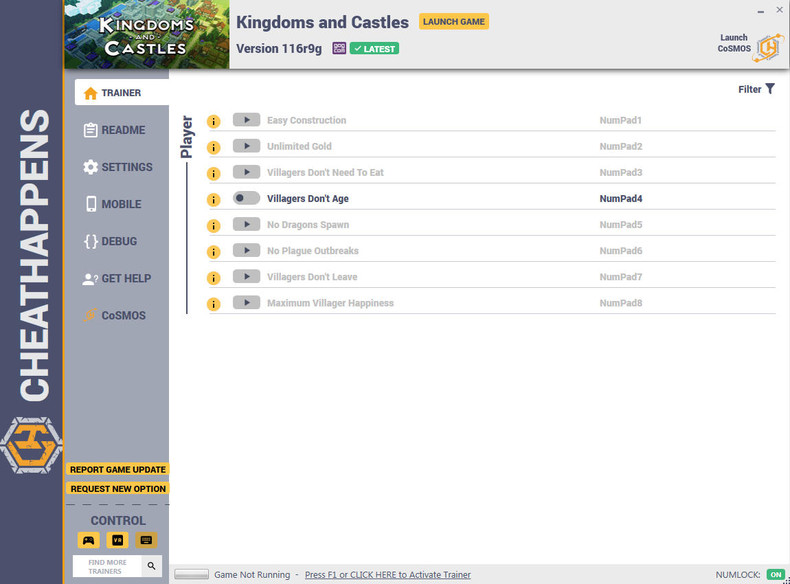Click the Launch CoSMOS text label
Viewport: 790px width, 584px height.
[x=734, y=43]
